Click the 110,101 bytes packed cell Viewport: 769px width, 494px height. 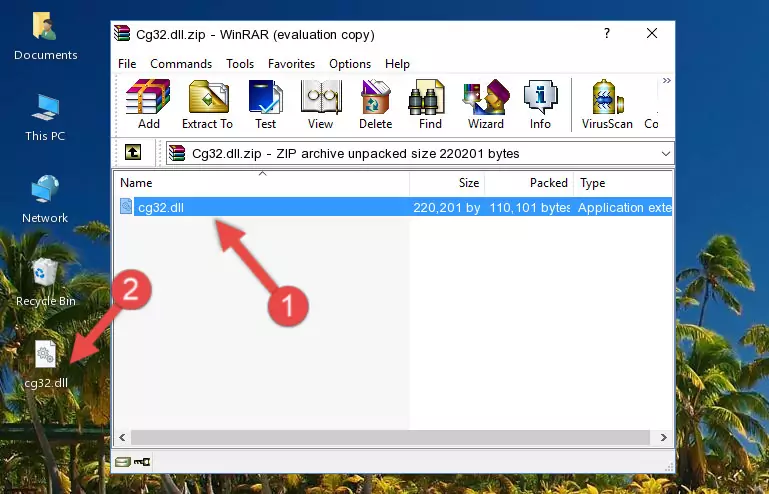click(530, 208)
